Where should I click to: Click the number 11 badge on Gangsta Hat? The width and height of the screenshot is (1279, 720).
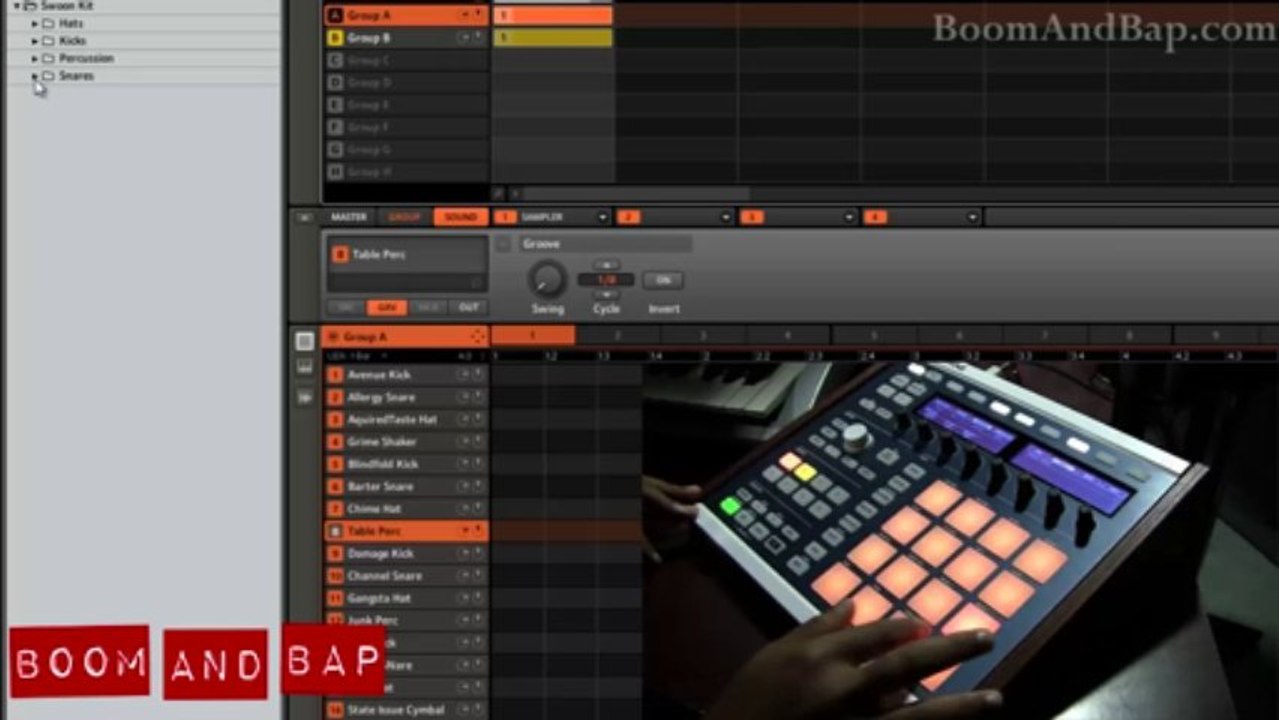[336, 598]
